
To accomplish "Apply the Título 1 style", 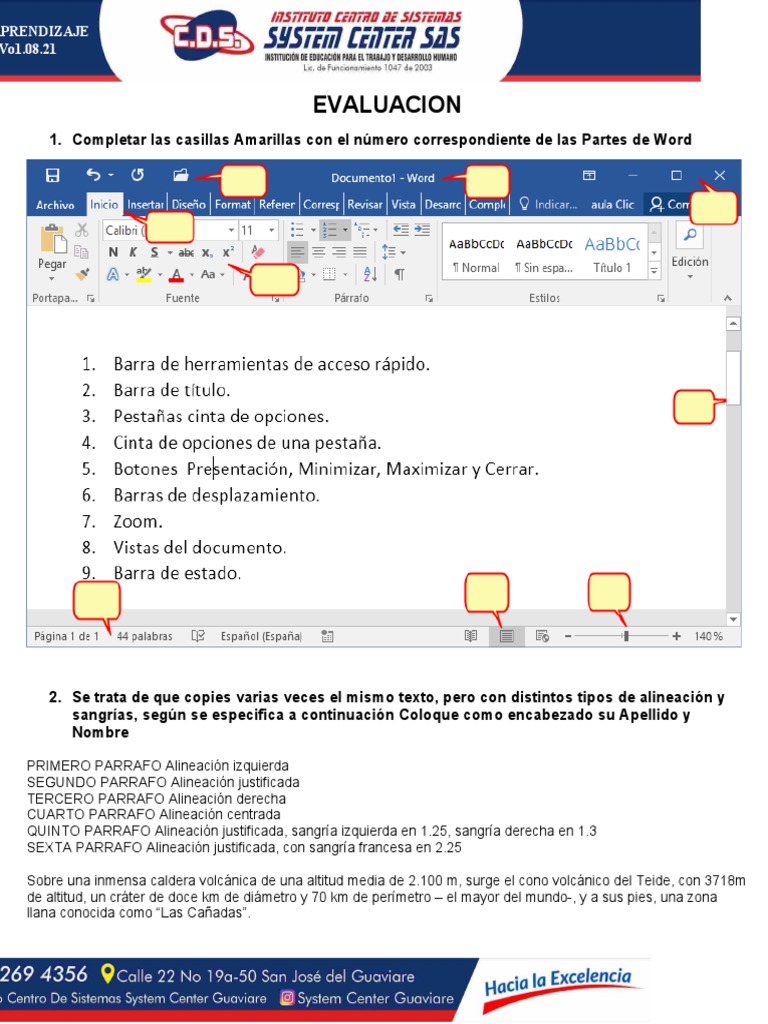I will 612,255.
